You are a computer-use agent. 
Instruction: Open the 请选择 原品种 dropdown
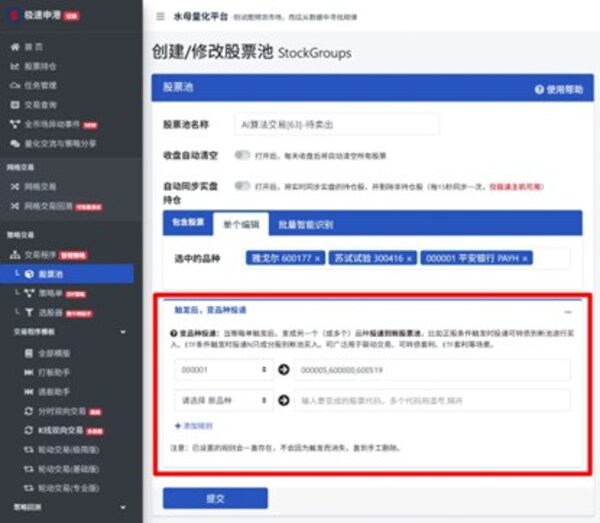tap(221, 400)
